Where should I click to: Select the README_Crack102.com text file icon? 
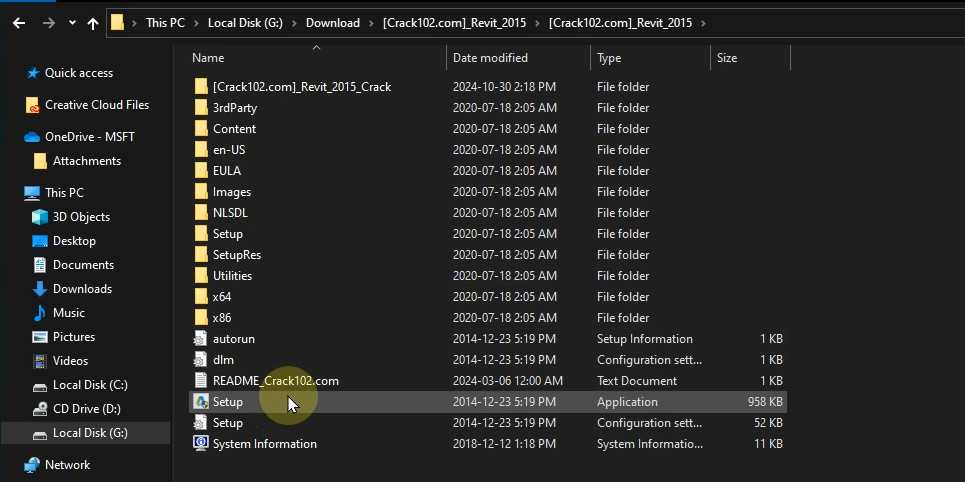(x=201, y=381)
